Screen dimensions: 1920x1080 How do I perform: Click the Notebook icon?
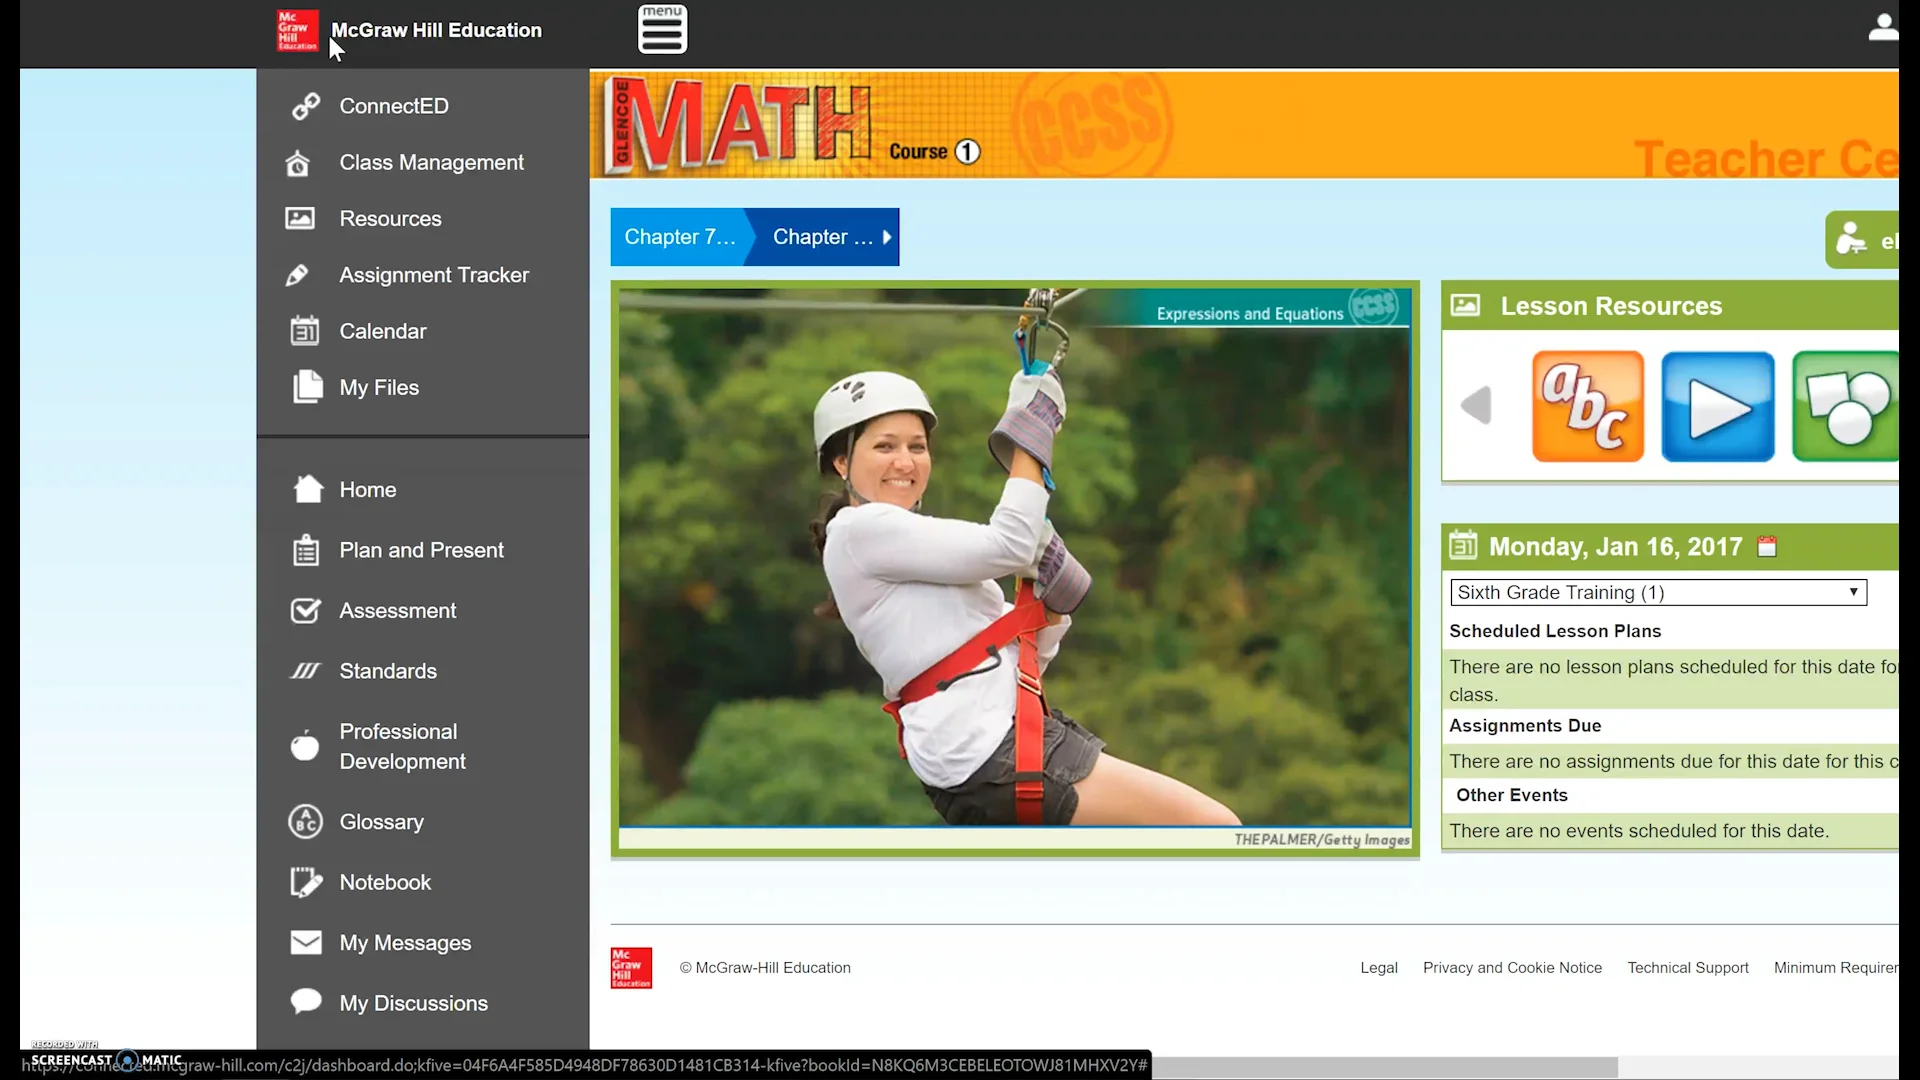coord(306,882)
